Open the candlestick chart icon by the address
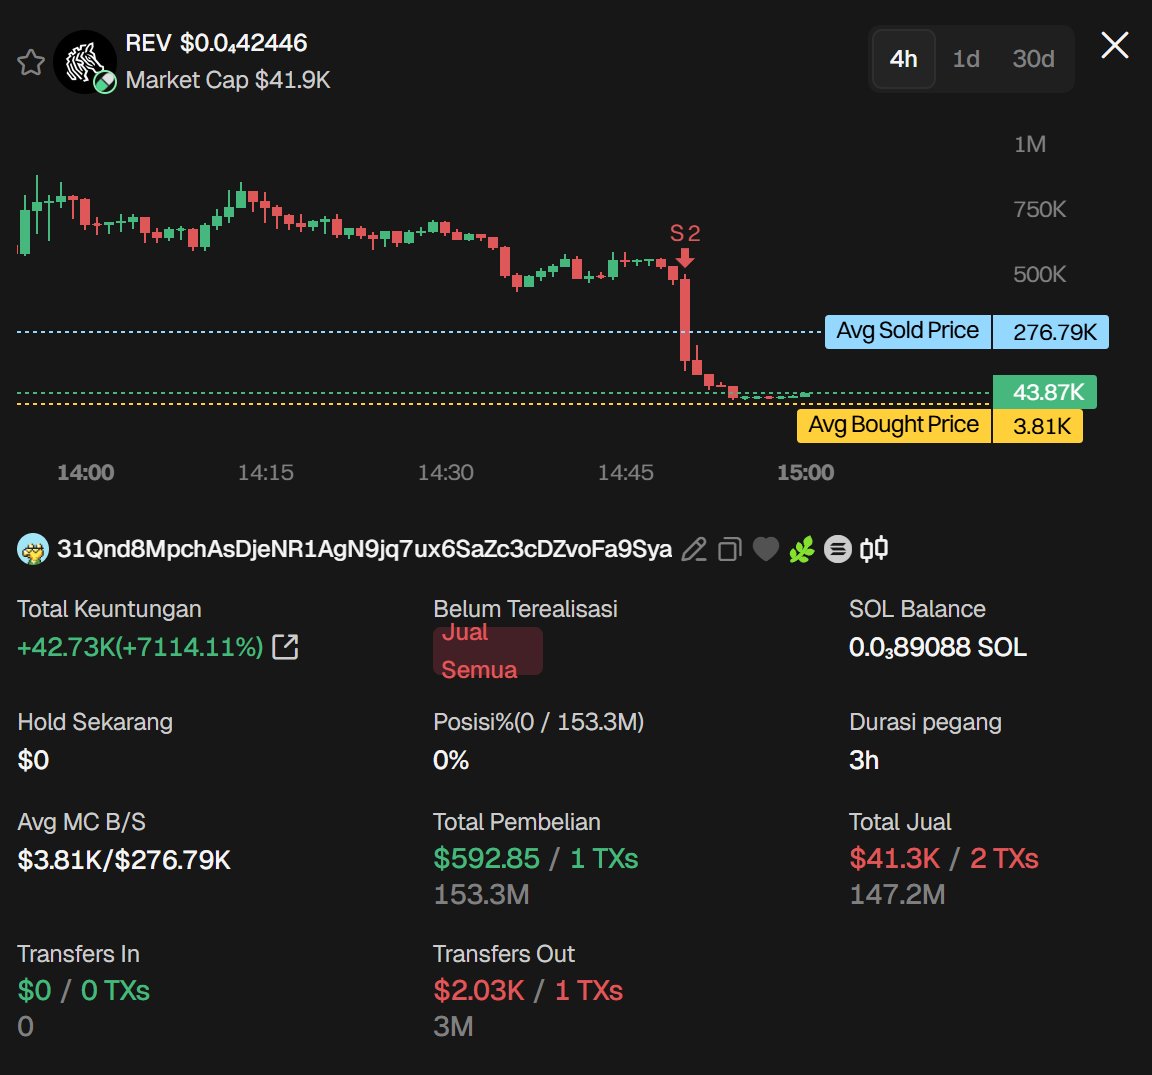 tap(874, 549)
